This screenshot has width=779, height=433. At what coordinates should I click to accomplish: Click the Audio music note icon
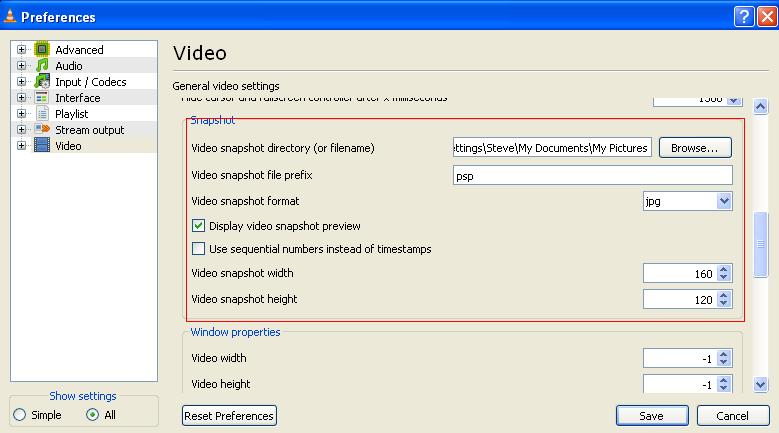[x=42, y=66]
